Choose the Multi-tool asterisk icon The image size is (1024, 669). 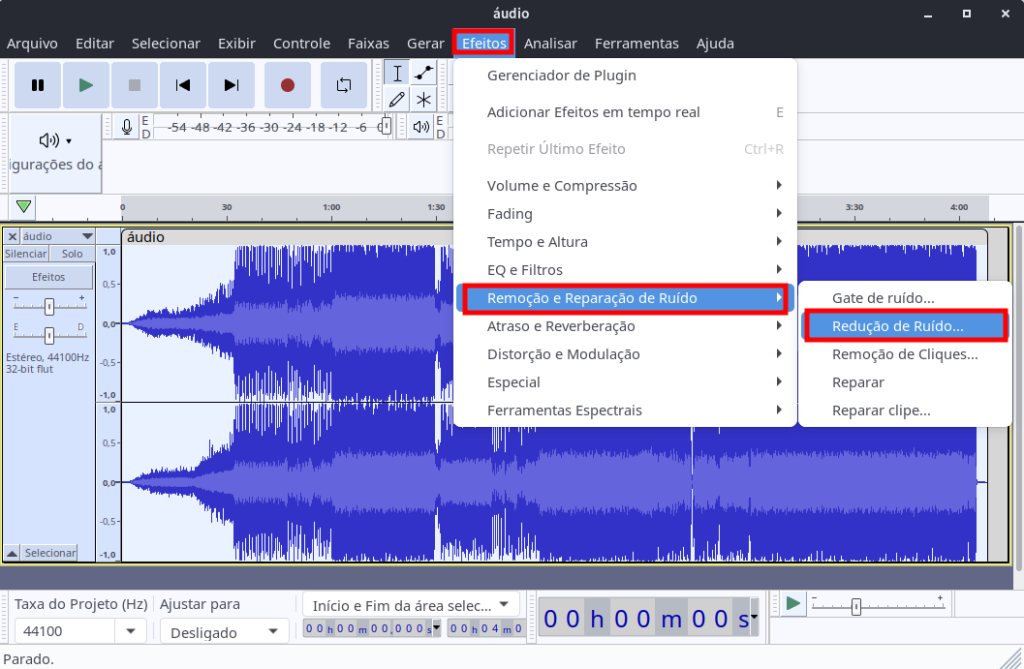424,98
